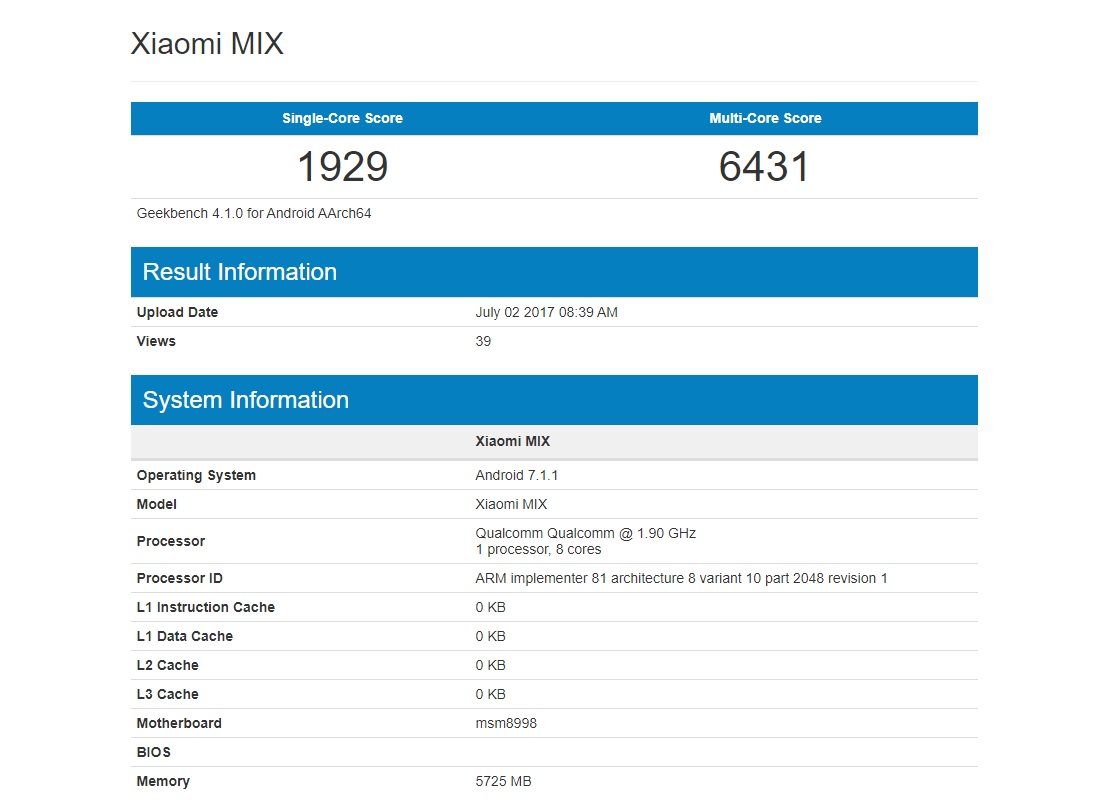Select the L1 Data Cache label
The width and height of the screenshot is (1114, 812).
coord(185,637)
